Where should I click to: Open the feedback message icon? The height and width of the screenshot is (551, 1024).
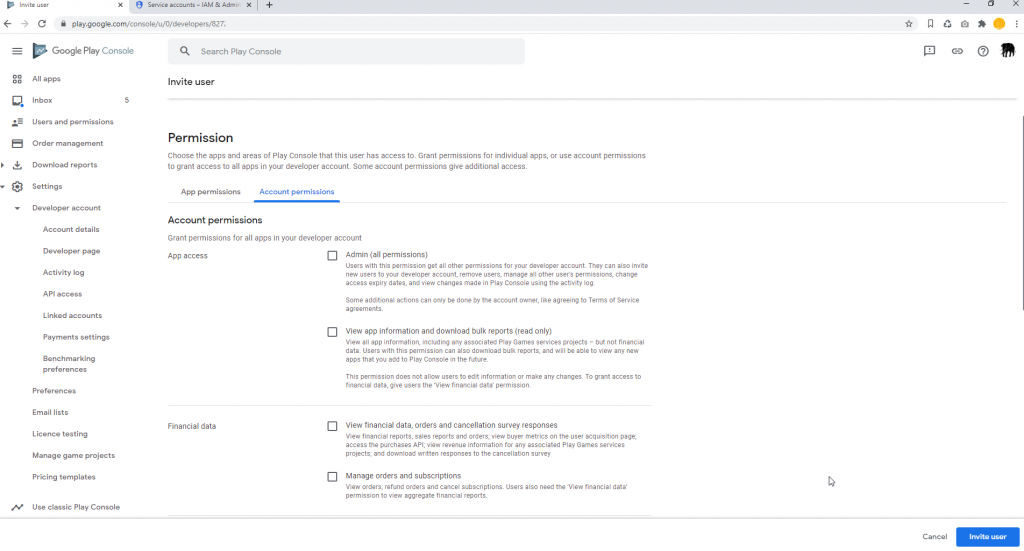929,51
